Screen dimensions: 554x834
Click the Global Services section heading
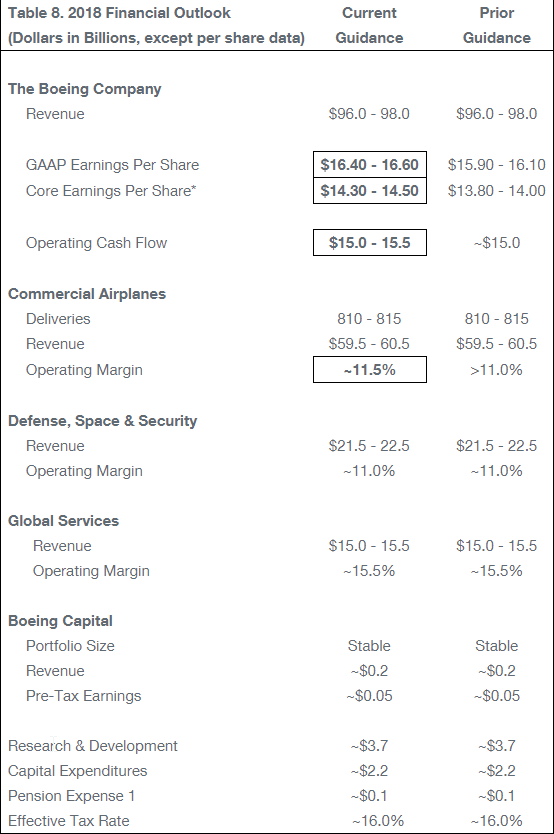pos(63,521)
